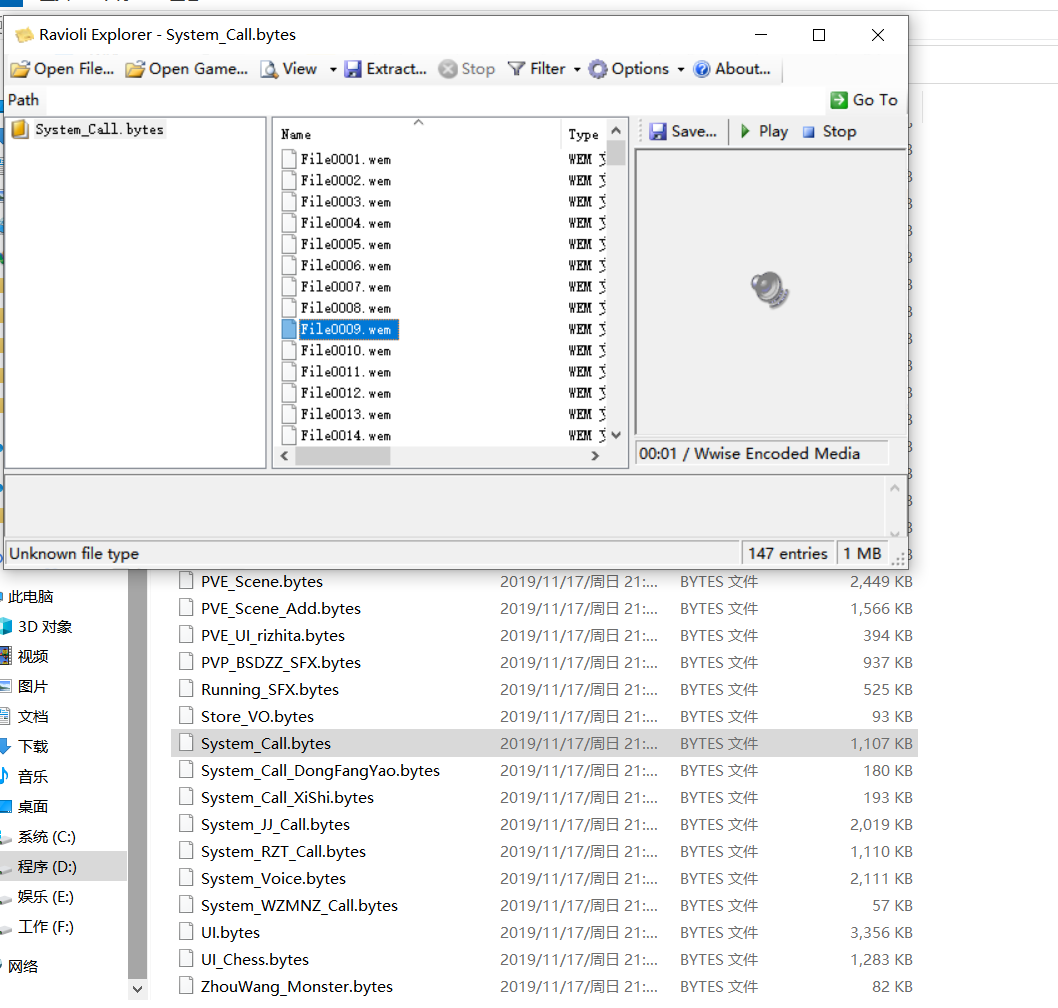The width and height of the screenshot is (1058, 1008).
Task: Click the Go To button
Action: [864, 100]
